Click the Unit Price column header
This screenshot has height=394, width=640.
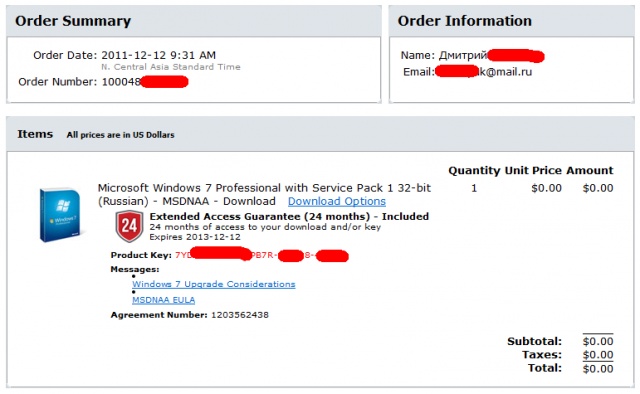click(x=533, y=170)
